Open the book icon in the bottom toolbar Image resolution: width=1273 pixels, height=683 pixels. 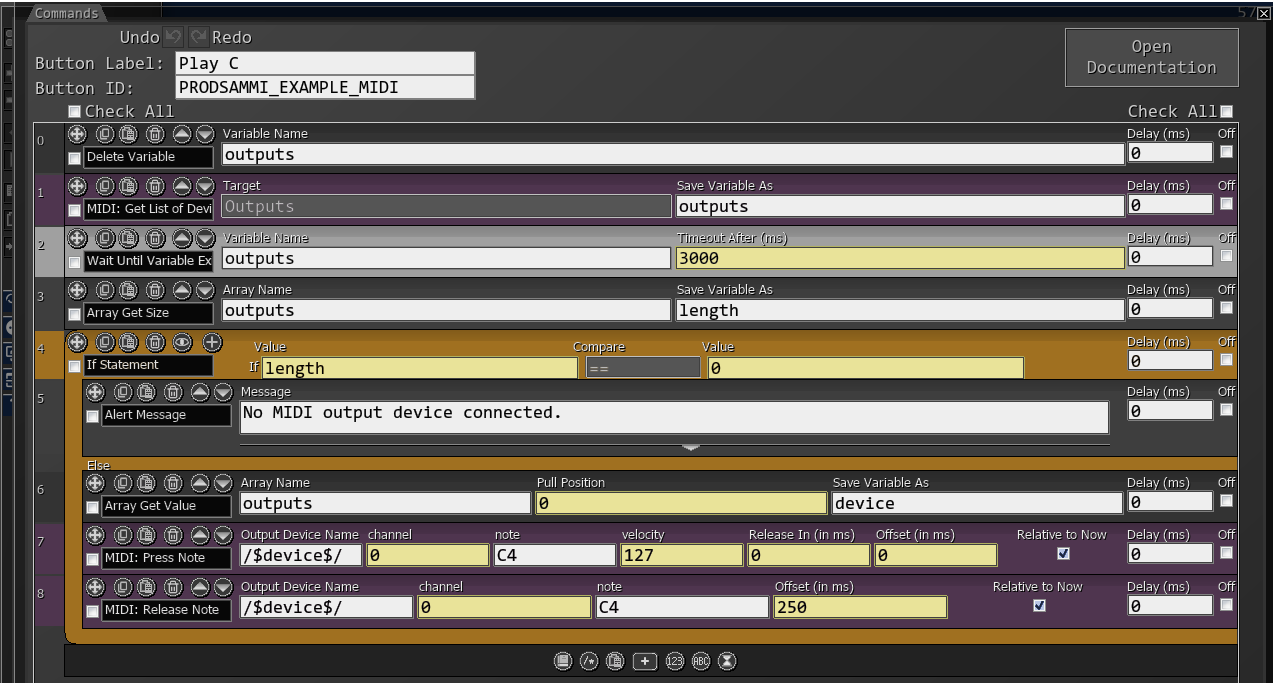pyautogui.click(x=563, y=661)
